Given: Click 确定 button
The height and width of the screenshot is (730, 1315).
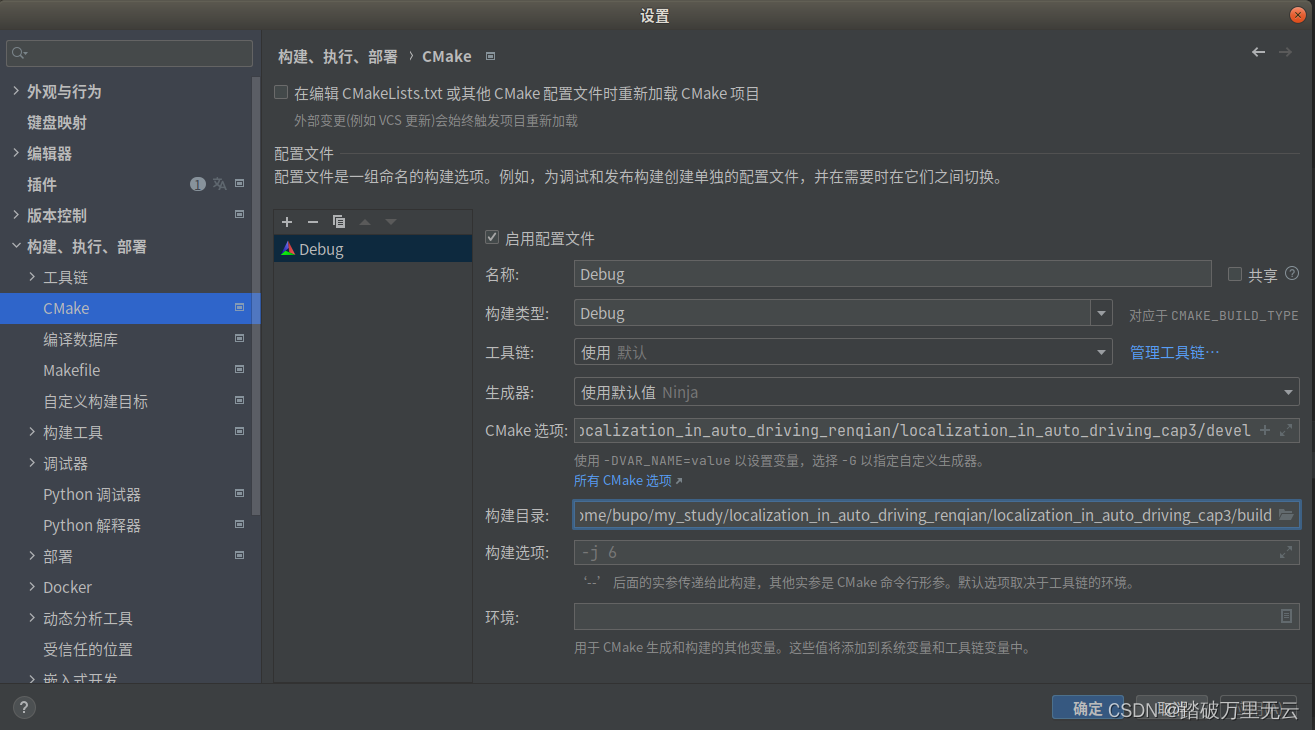Looking at the screenshot, I should point(1087,708).
